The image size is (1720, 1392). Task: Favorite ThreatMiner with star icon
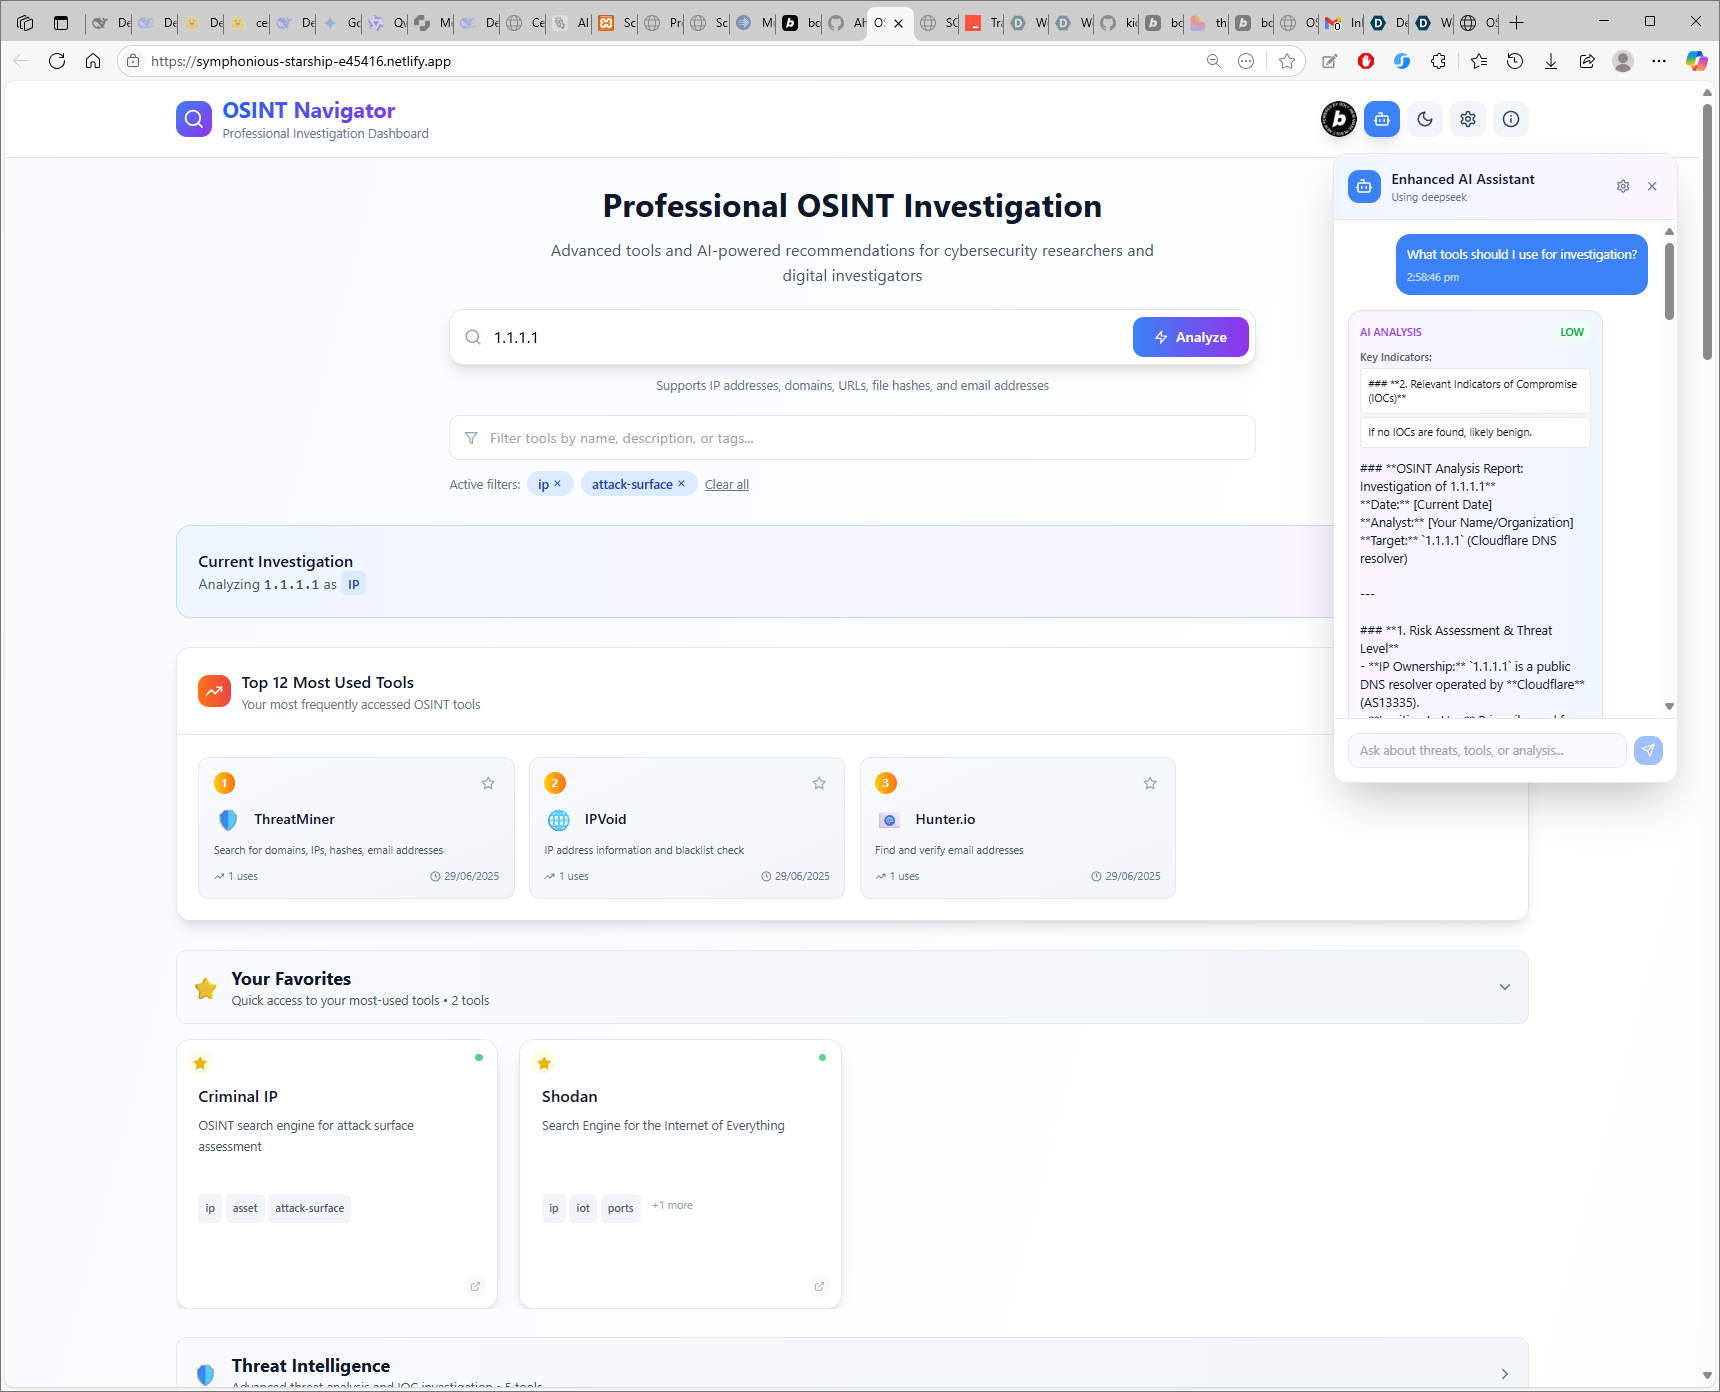tap(488, 783)
